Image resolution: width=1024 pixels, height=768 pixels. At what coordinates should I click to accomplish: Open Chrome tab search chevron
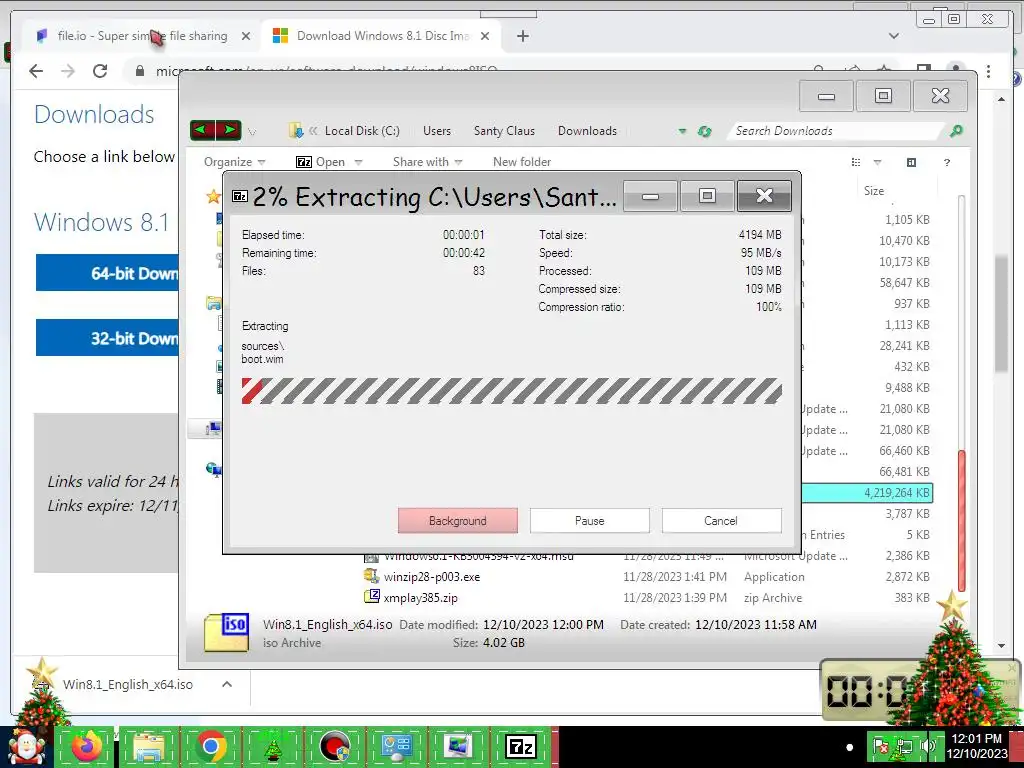(893, 36)
